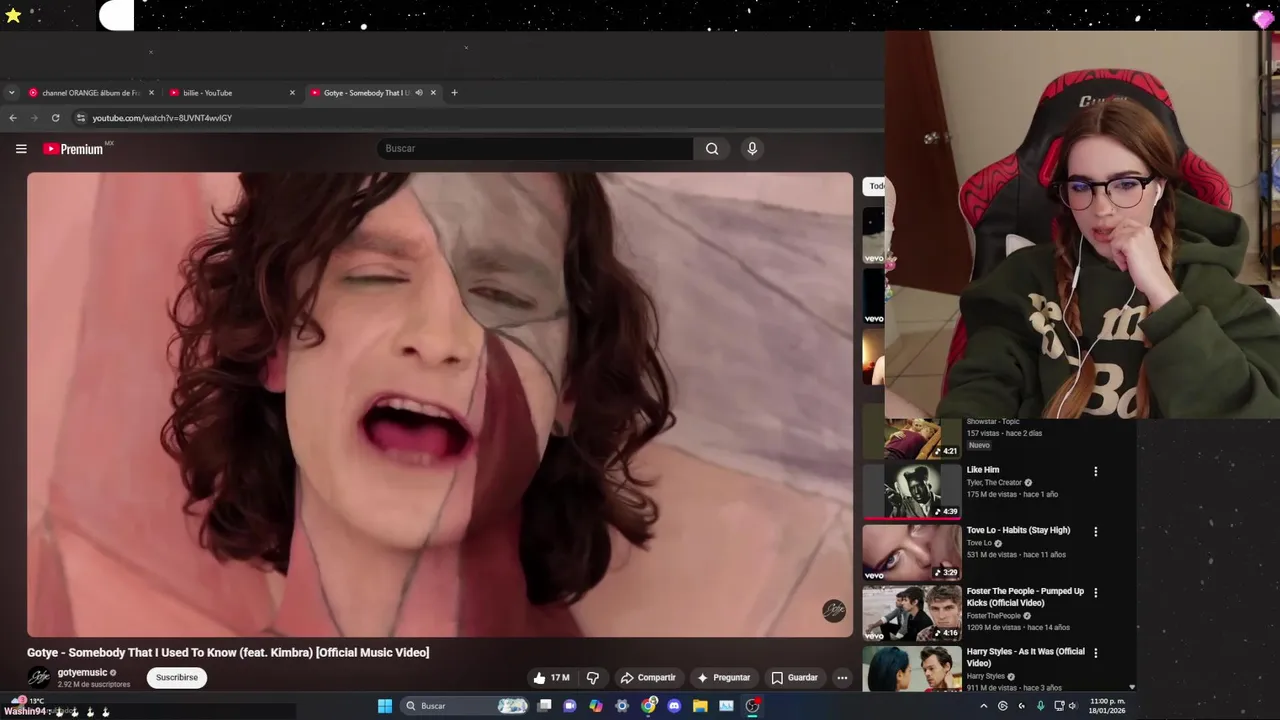Image resolution: width=1280 pixels, height=720 pixels.
Task: Open Tove Lo - Habits (Stay High) title
Action: pos(1018,530)
